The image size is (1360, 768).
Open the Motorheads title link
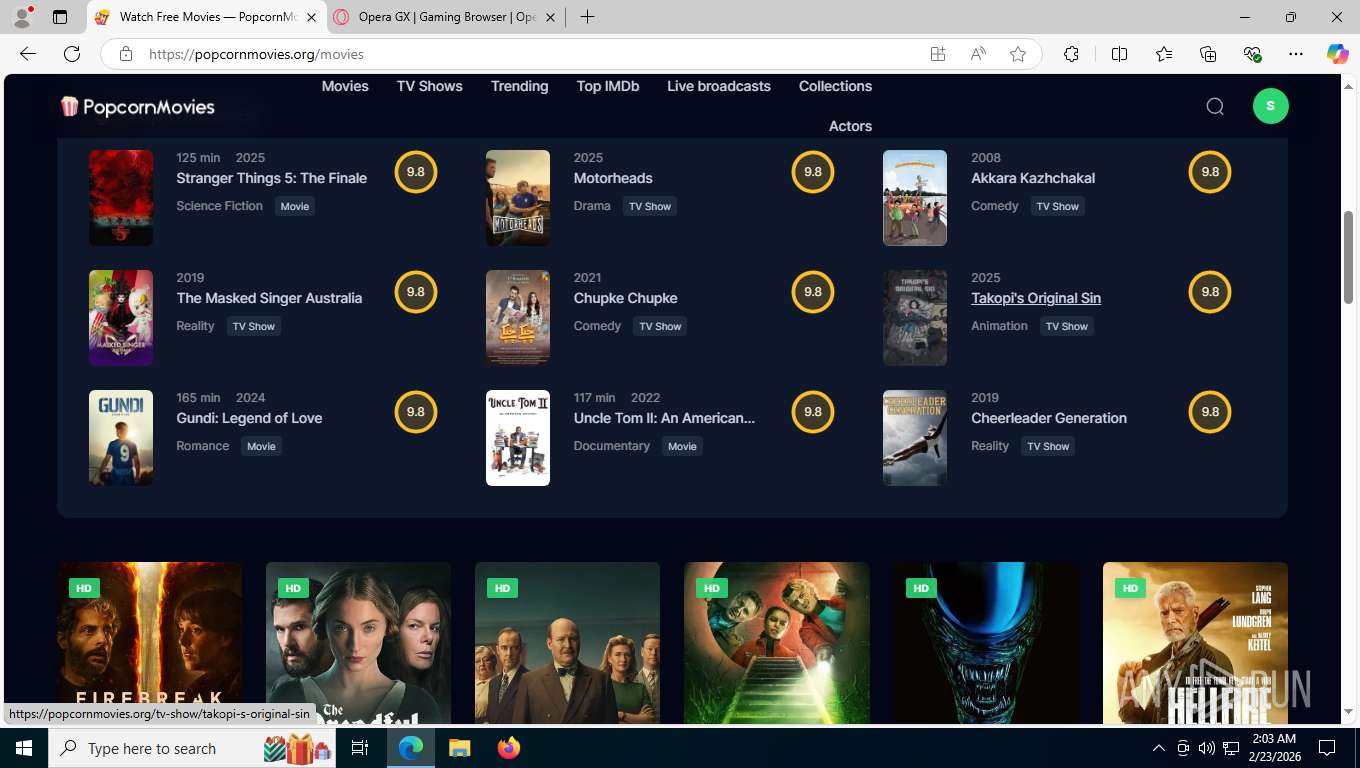click(x=613, y=178)
